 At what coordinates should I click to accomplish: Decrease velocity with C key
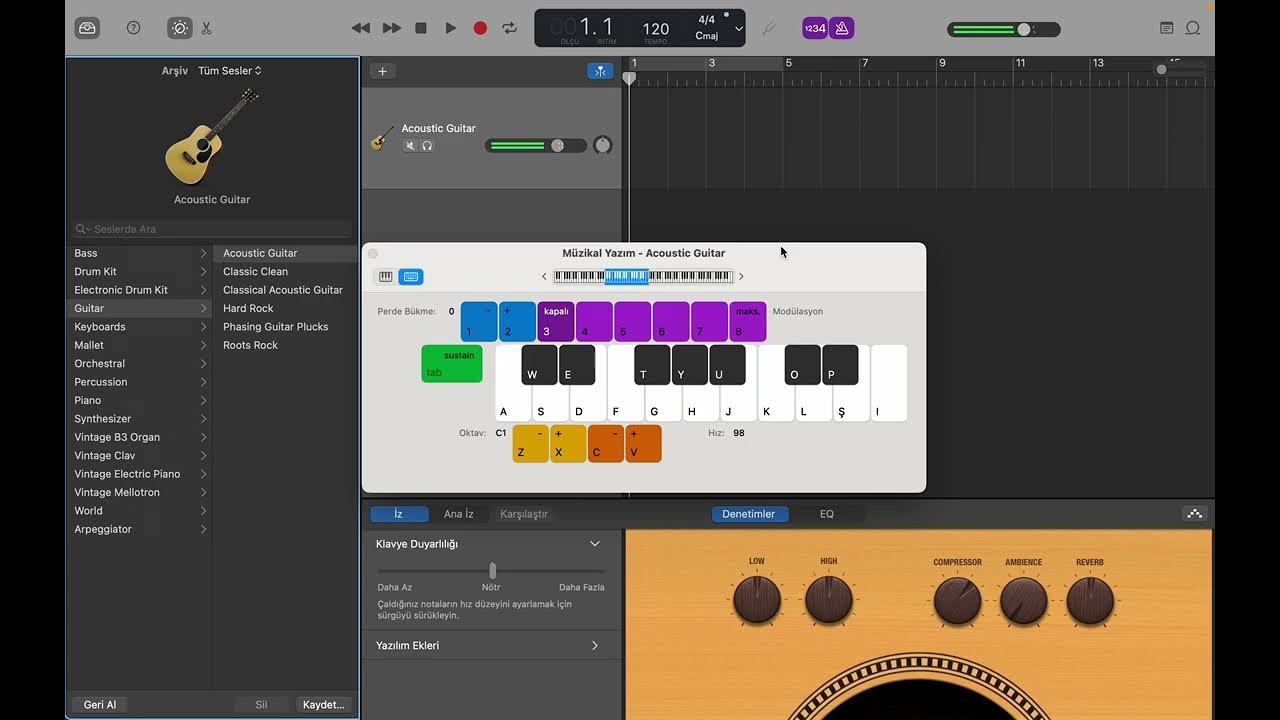pos(606,444)
